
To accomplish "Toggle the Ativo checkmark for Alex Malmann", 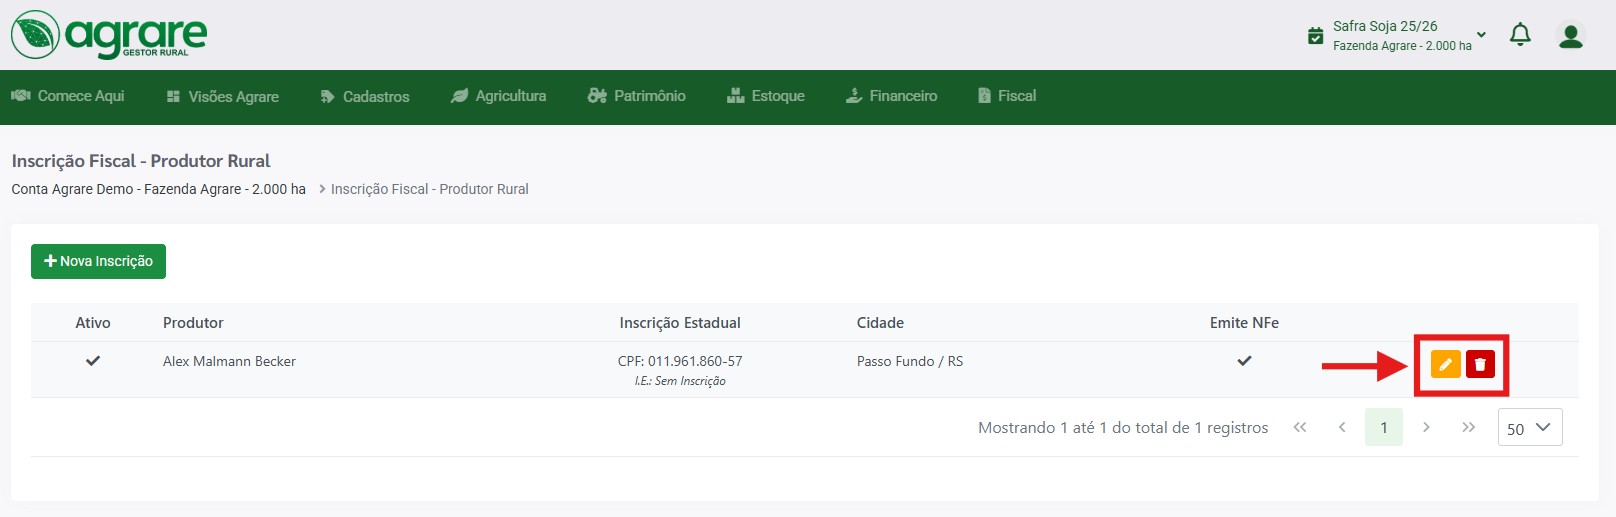I will point(93,360).
